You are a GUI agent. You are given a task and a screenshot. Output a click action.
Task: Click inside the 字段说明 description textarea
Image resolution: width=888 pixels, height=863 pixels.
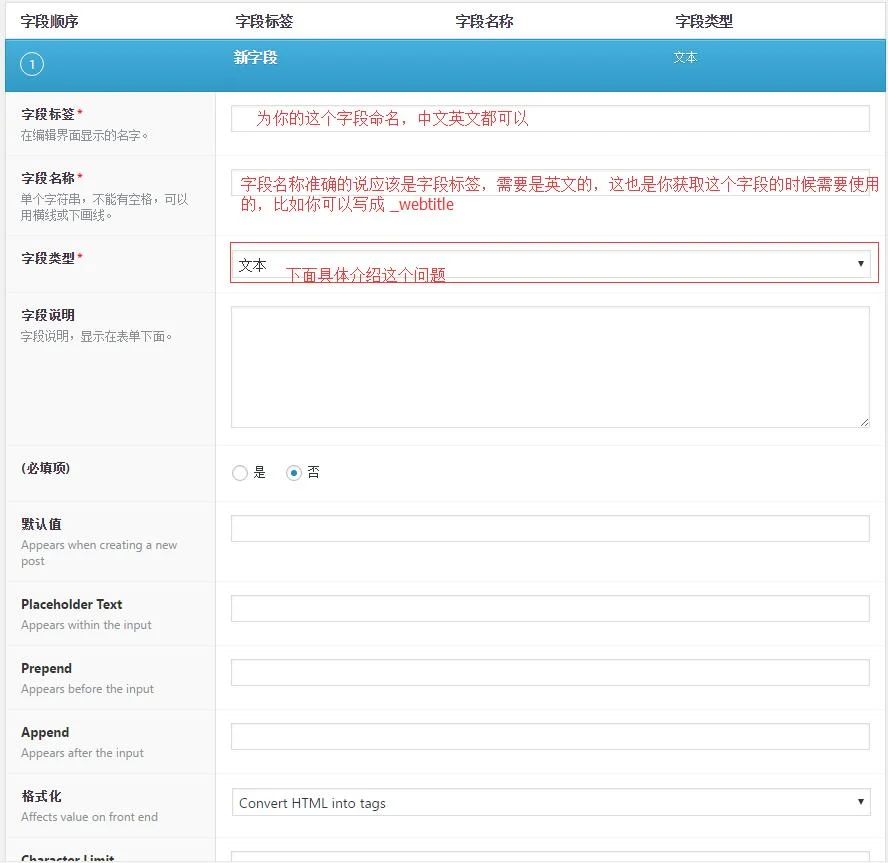550,367
